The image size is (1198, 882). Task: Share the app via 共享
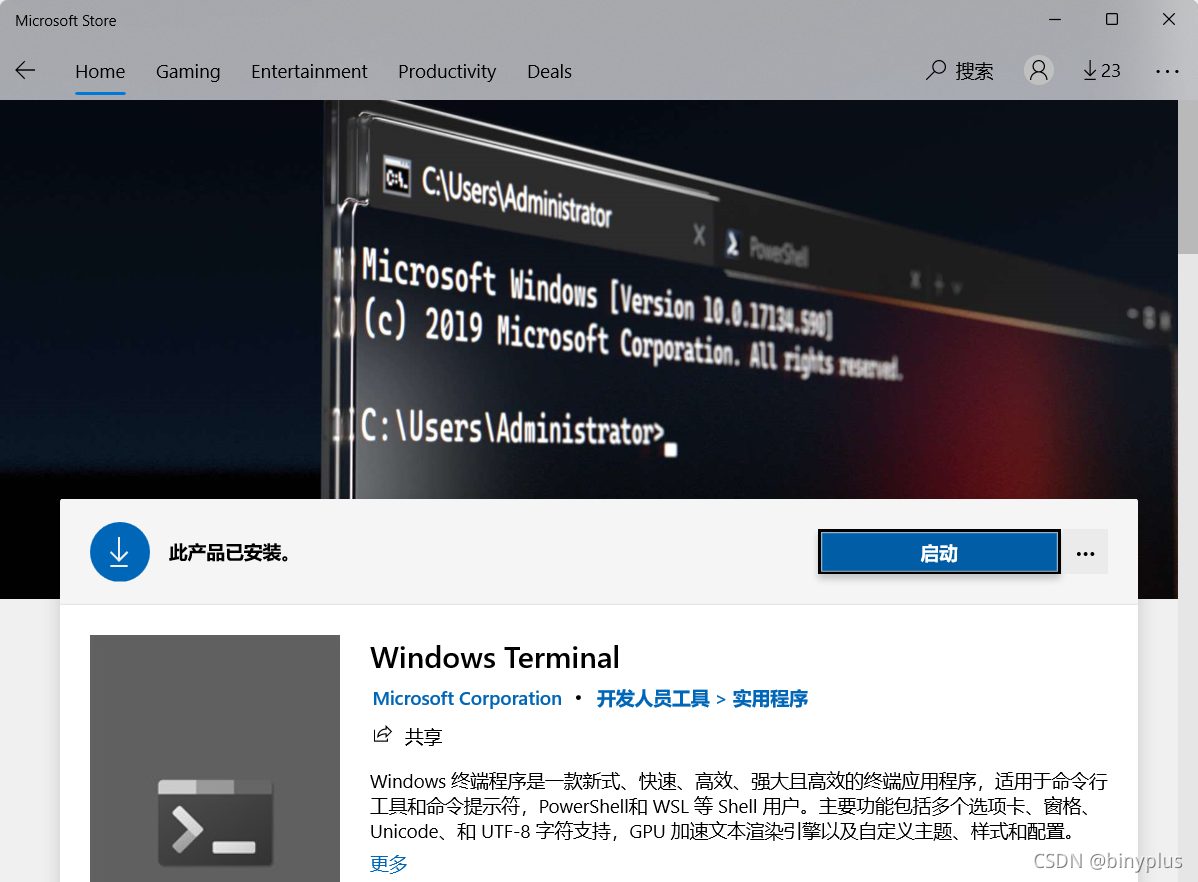click(407, 736)
